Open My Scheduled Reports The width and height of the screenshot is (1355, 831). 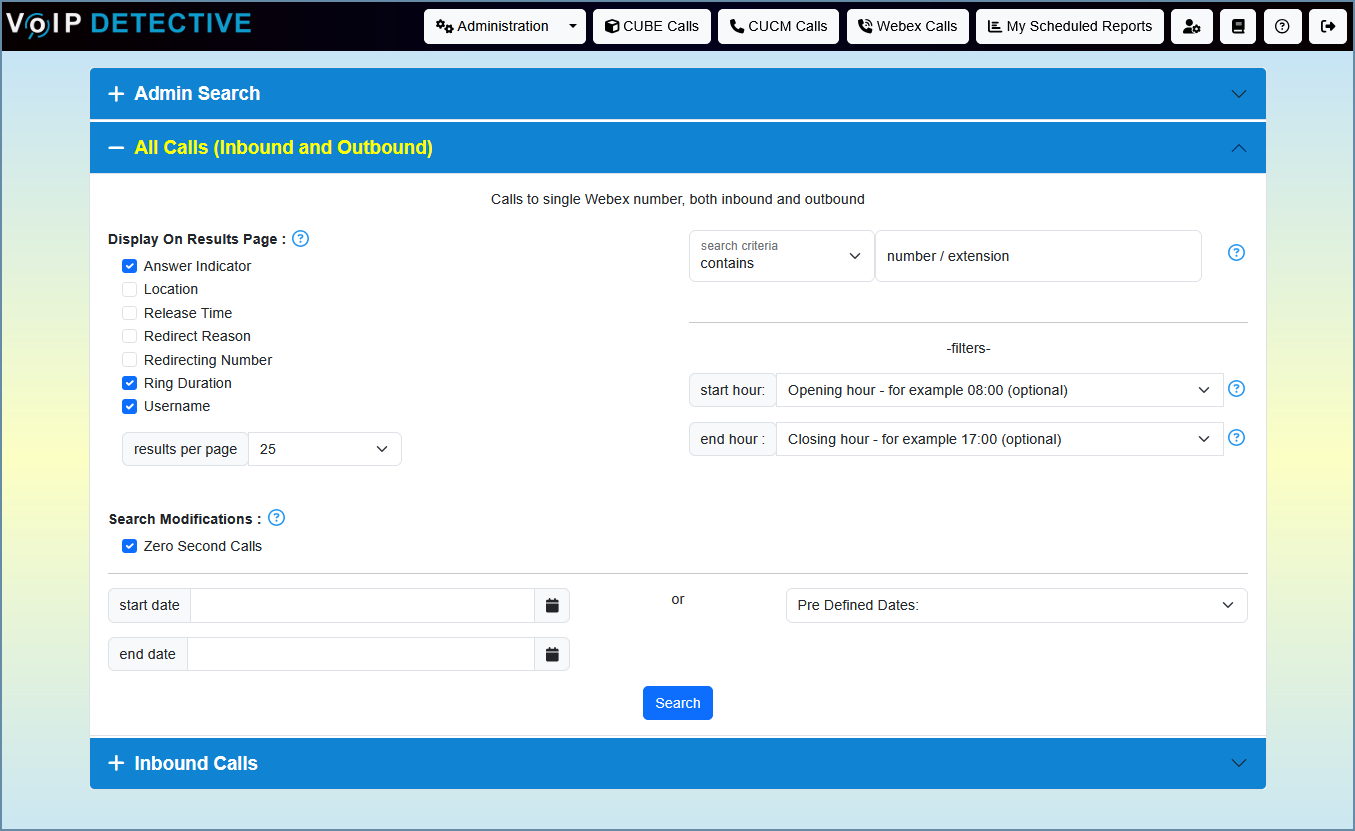pos(1070,27)
